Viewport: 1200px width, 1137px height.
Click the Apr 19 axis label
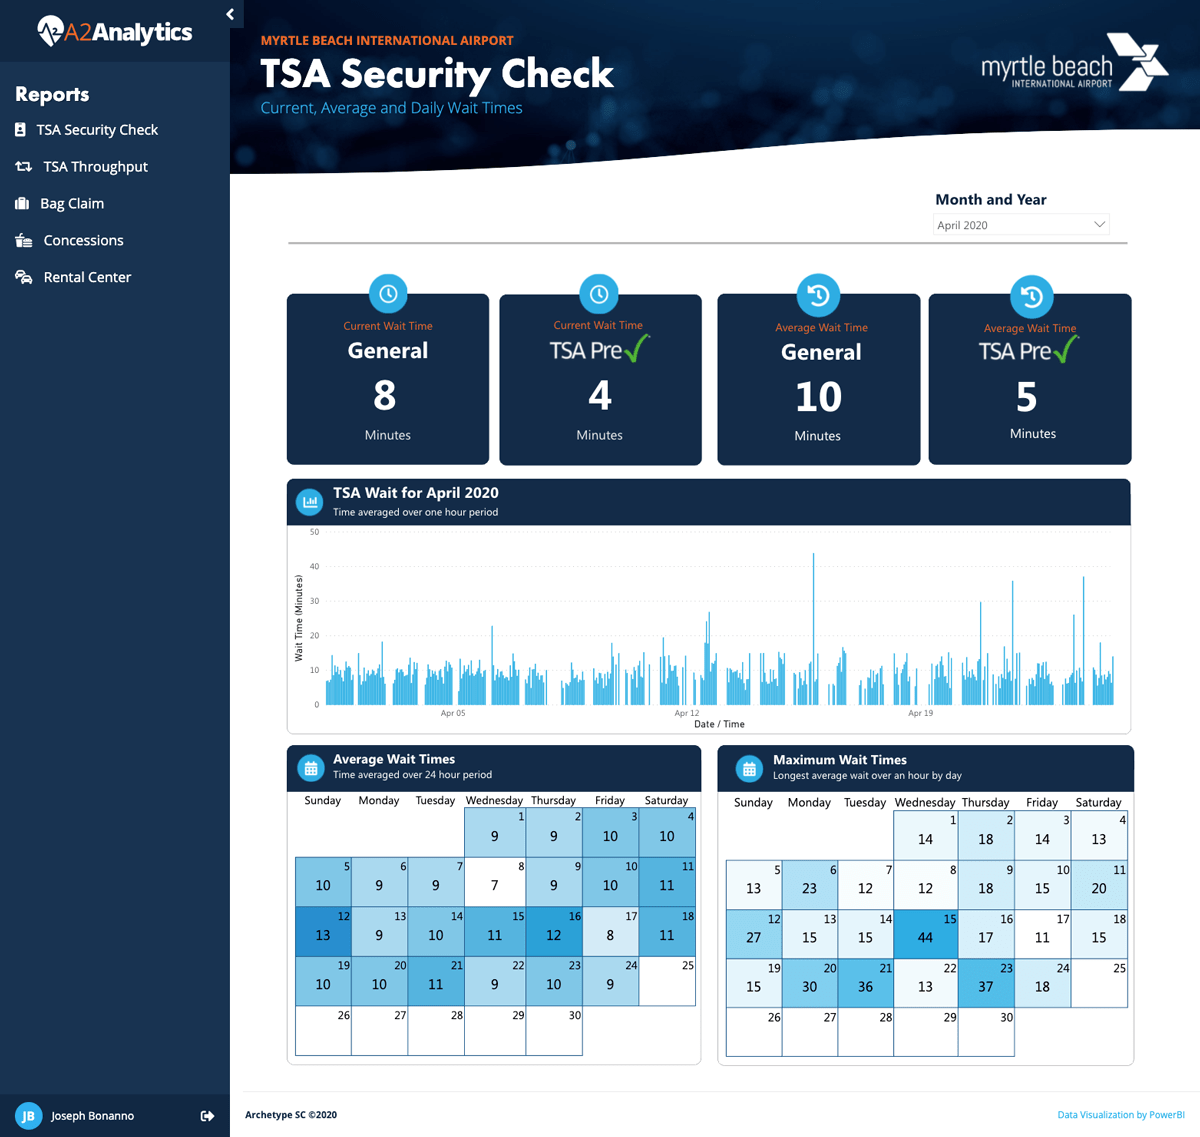pyautogui.click(x=921, y=713)
